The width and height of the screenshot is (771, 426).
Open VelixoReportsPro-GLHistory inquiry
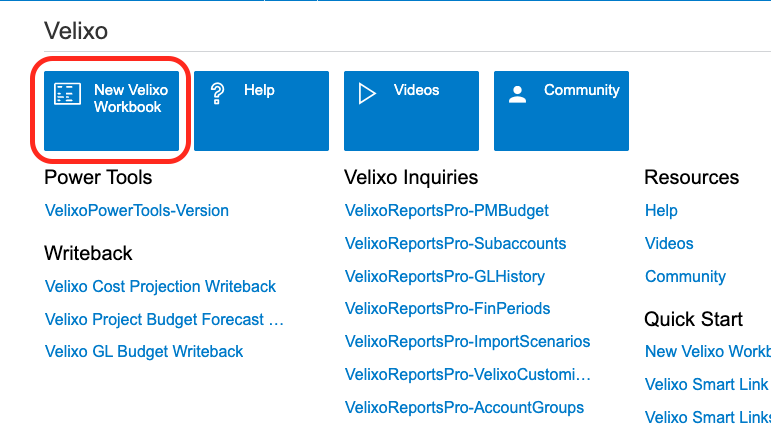(445, 276)
